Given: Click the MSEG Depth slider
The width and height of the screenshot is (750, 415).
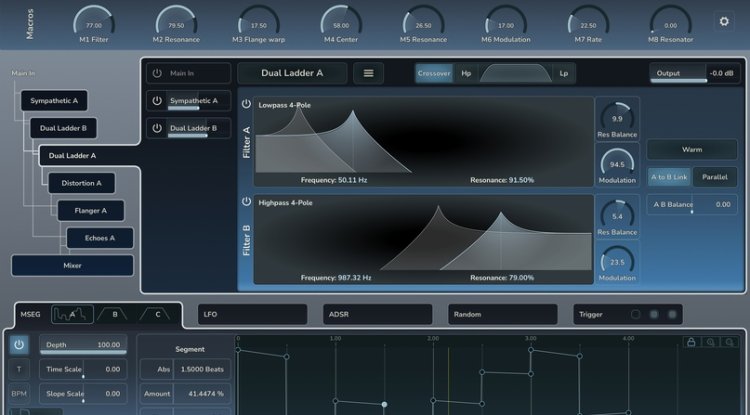Looking at the screenshot, I should (x=83, y=345).
